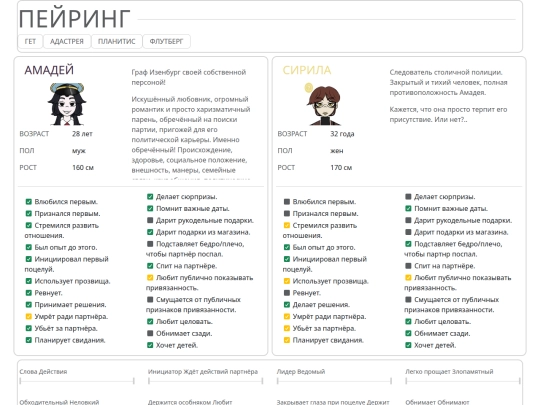Toggle Amadey's 'Дарит рукодельные подарки' checkbox
This screenshot has width=540, height=405.
pyautogui.click(x=150, y=220)
